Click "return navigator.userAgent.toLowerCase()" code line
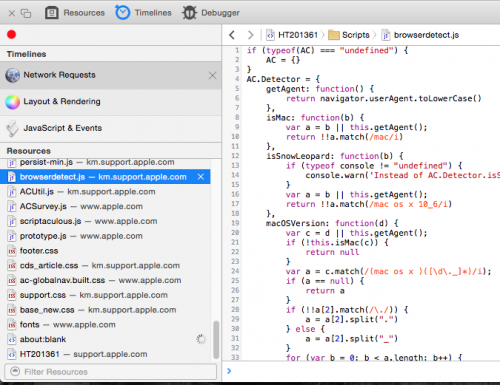Screen dimensions: 500x385 384,99
